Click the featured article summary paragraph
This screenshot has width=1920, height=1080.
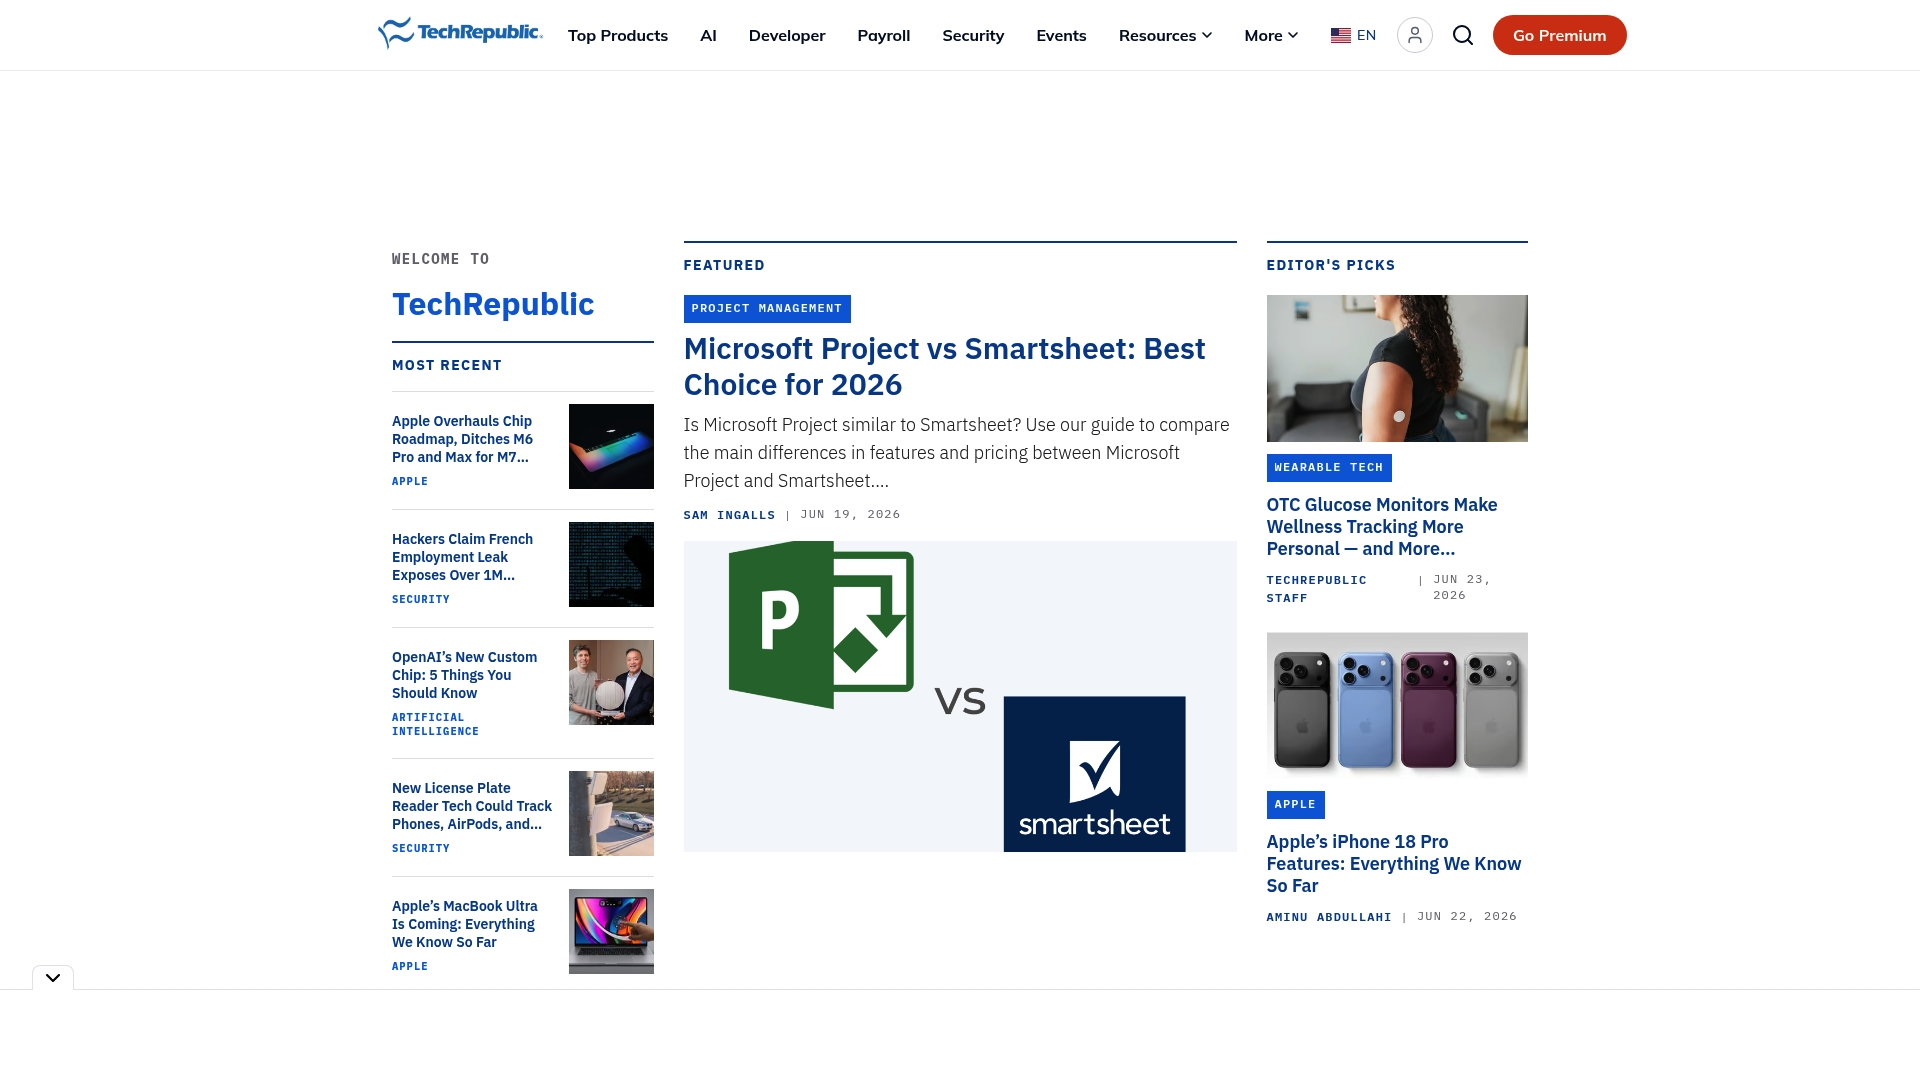pos(957,453)
